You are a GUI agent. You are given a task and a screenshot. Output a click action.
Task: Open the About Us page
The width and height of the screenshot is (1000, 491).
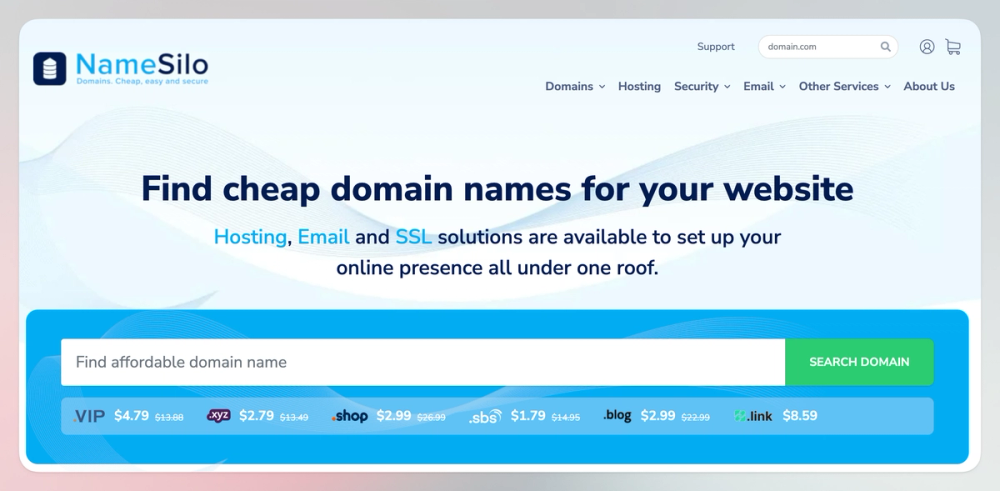[929, 86]
